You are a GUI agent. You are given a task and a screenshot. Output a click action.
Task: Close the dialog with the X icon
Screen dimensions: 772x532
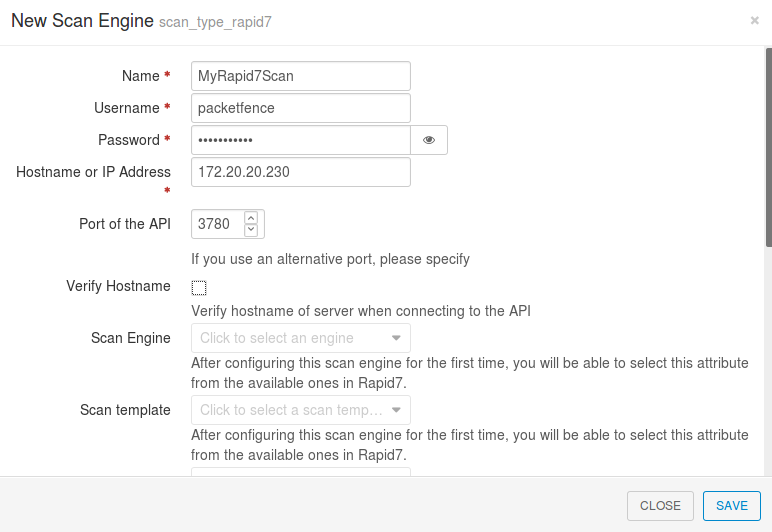(754, 20)
